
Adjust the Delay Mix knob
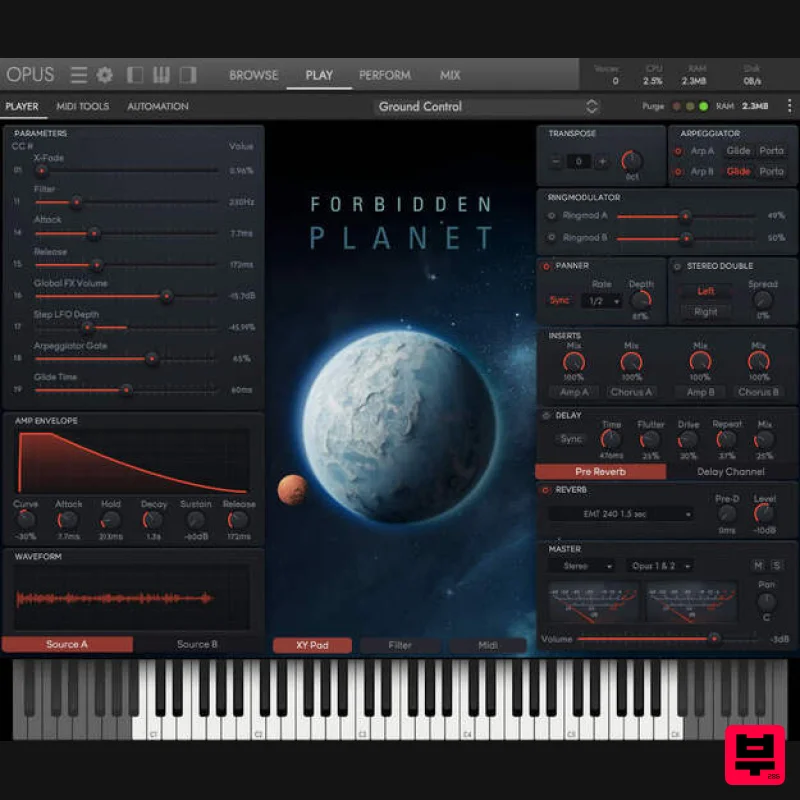point(764,439)
